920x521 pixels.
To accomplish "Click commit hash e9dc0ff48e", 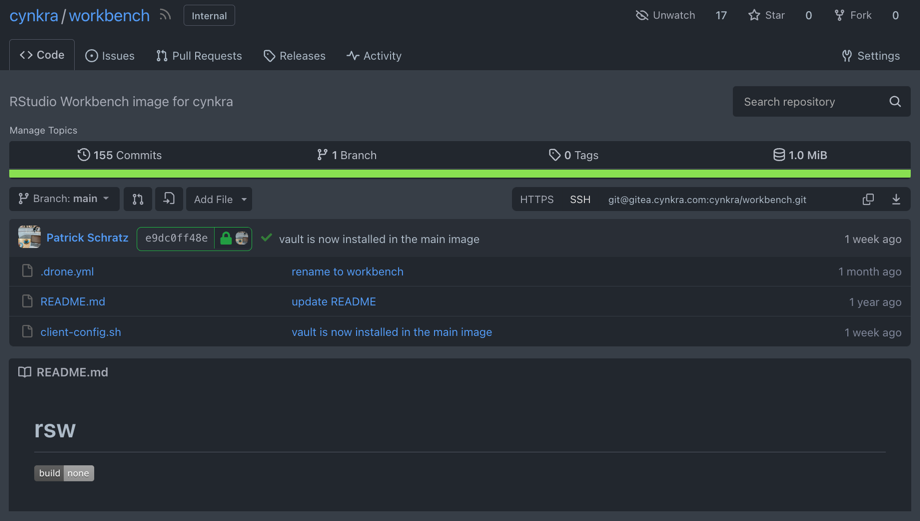I will pyautogui.click(x=176, y=238).
